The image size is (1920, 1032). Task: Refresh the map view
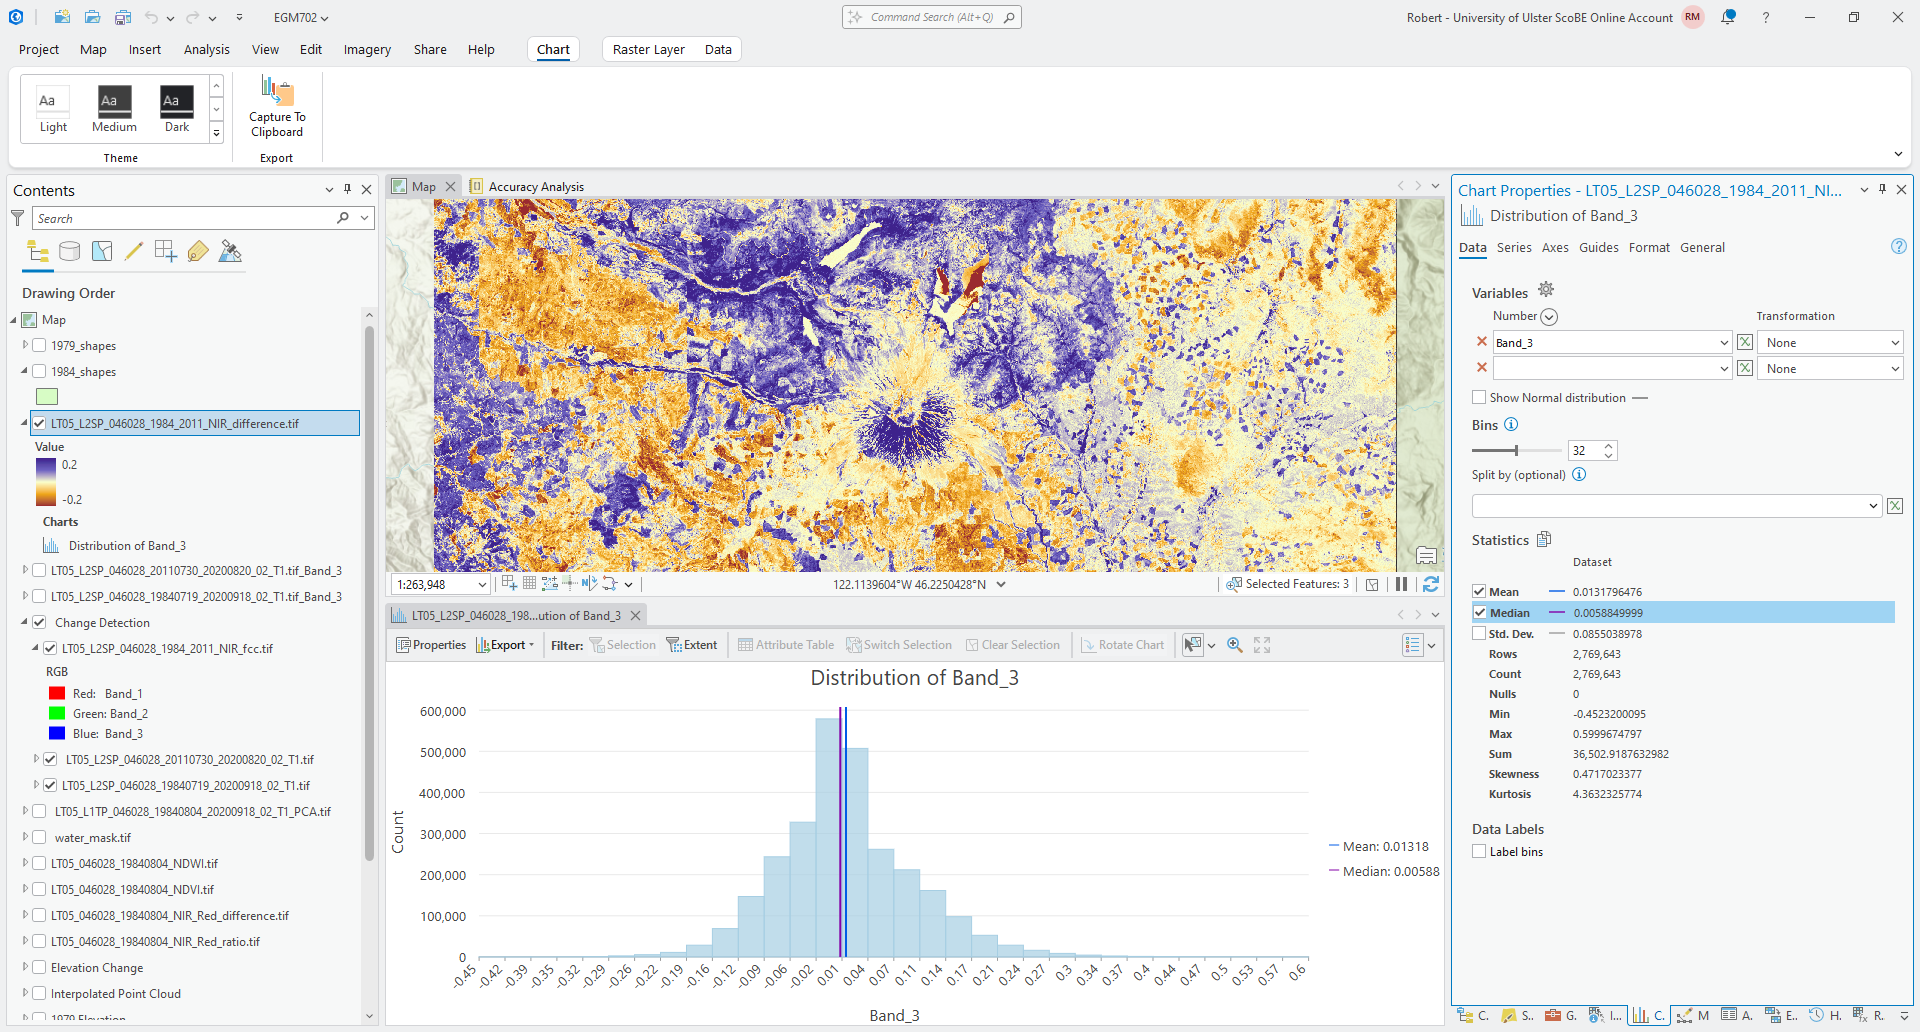tap(1431, 584)
